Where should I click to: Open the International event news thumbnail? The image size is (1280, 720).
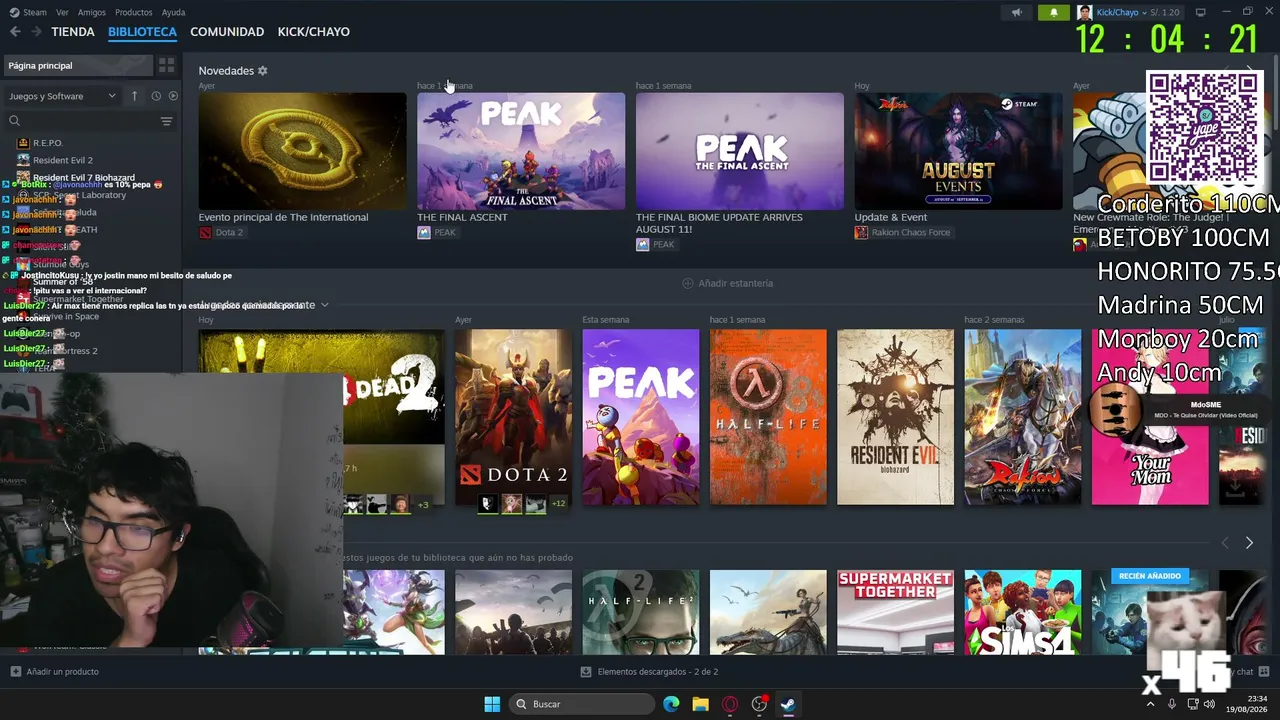tap(302, 151)
